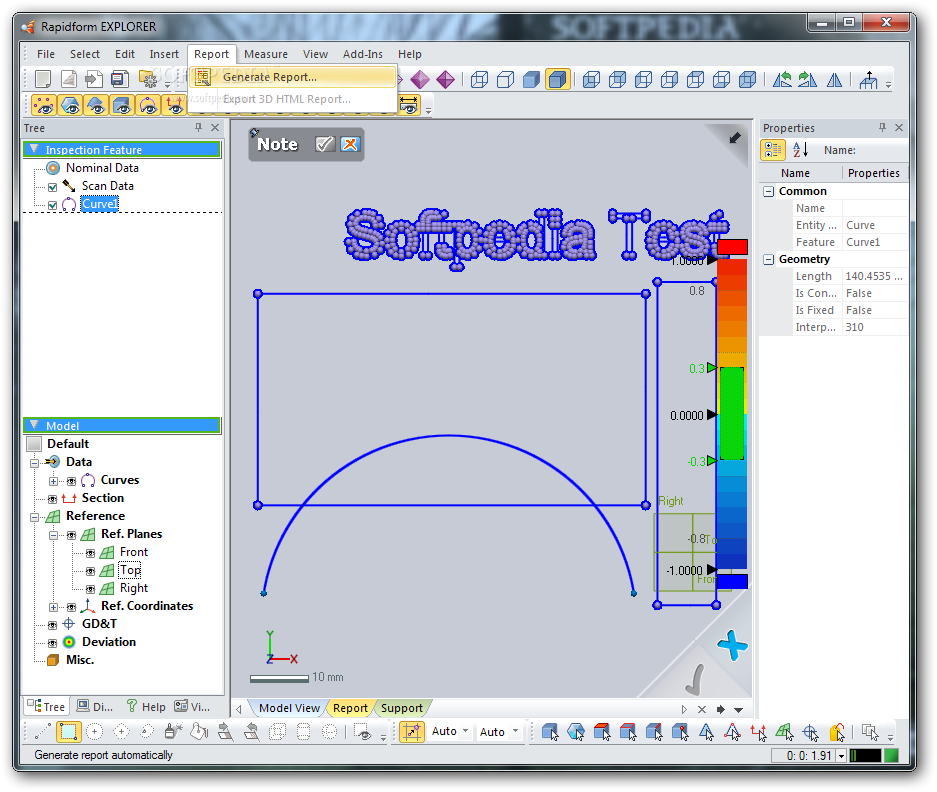Select hidden-line display cube icon
This screenshot has height=792, width=937.
[506, 79]
